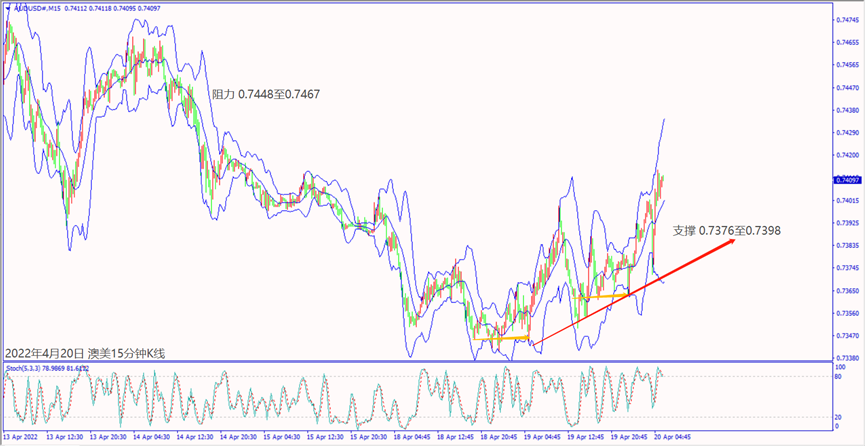Click the 0.74655 price axis label
865x446 pixels.
click(845, 43)
